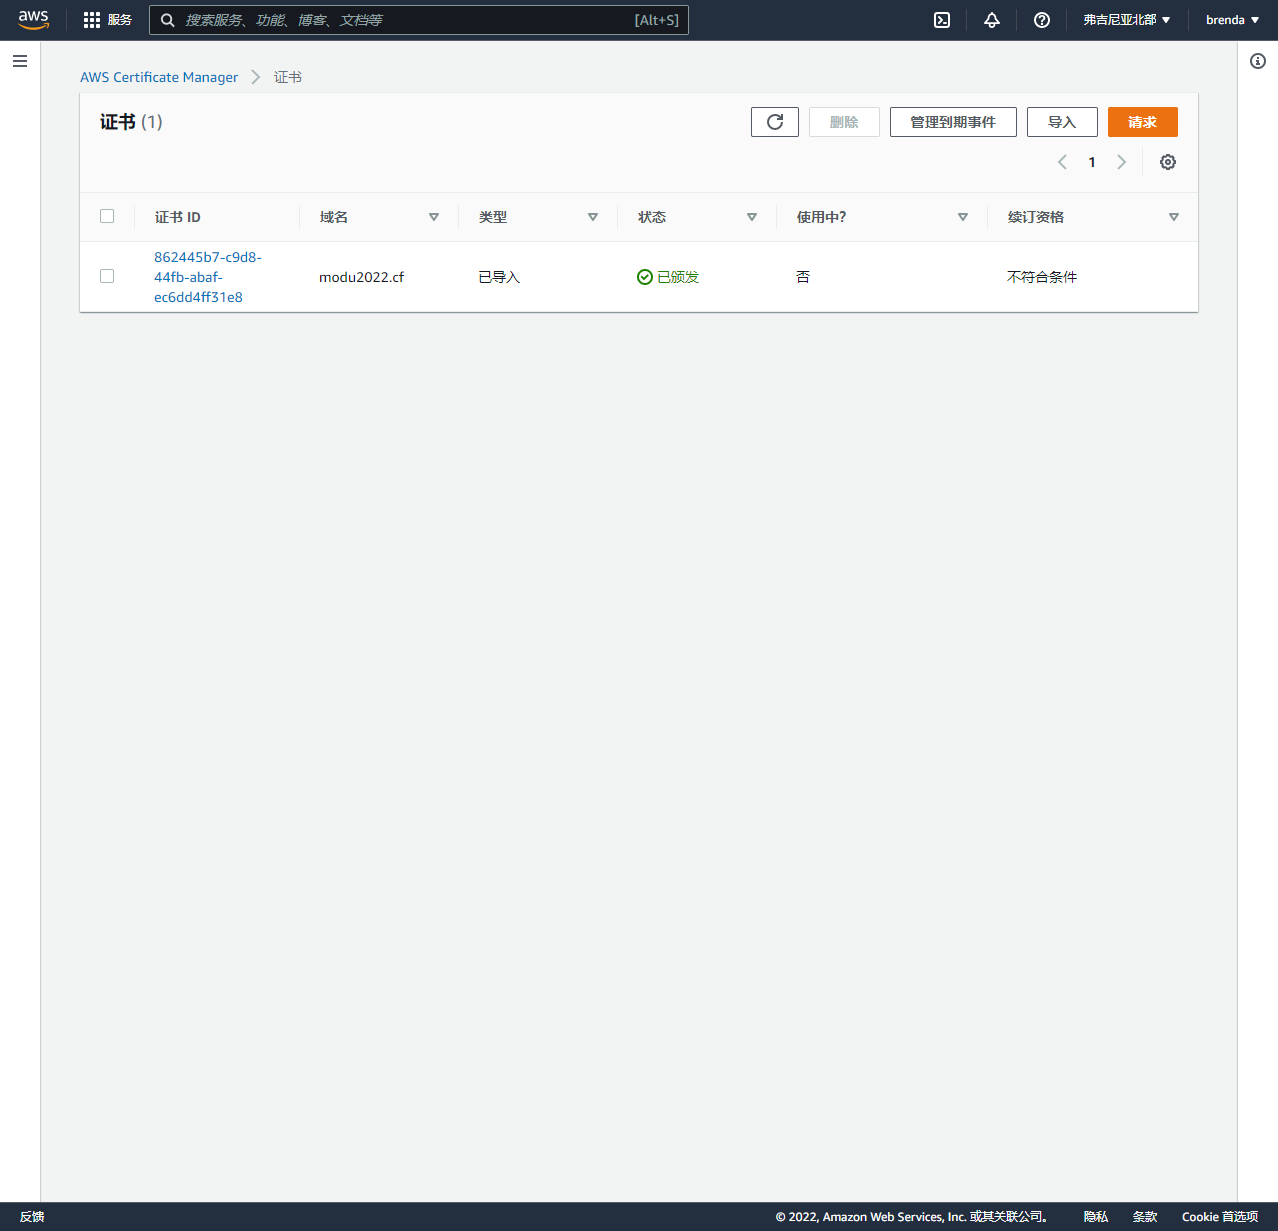Open 反馈 in the footer

(32, 1217)
